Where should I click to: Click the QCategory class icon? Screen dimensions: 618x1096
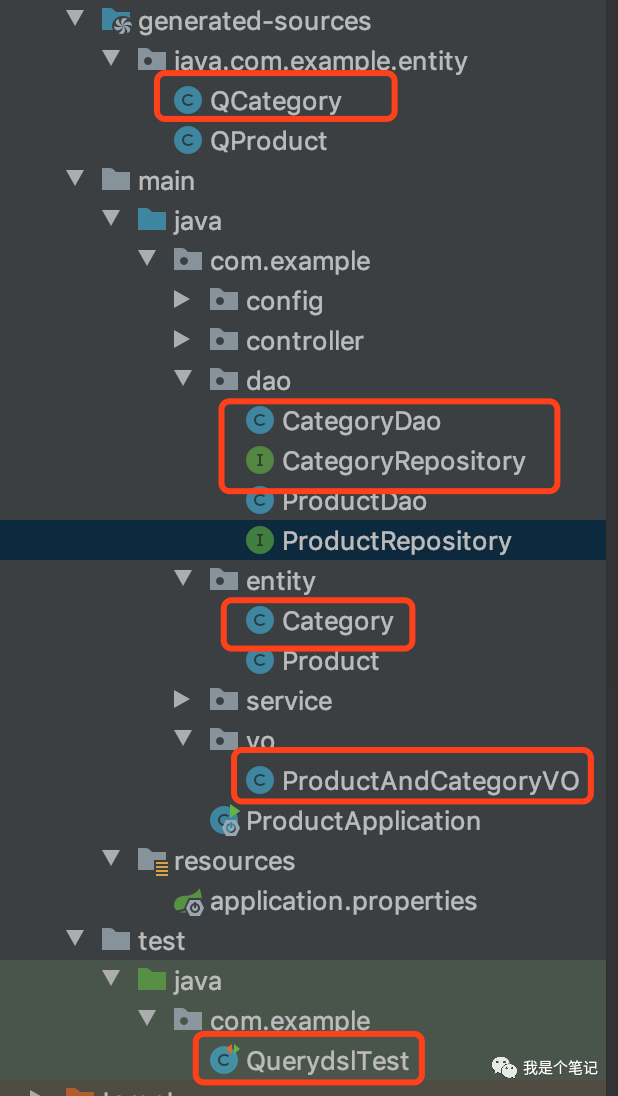point(187,101)
